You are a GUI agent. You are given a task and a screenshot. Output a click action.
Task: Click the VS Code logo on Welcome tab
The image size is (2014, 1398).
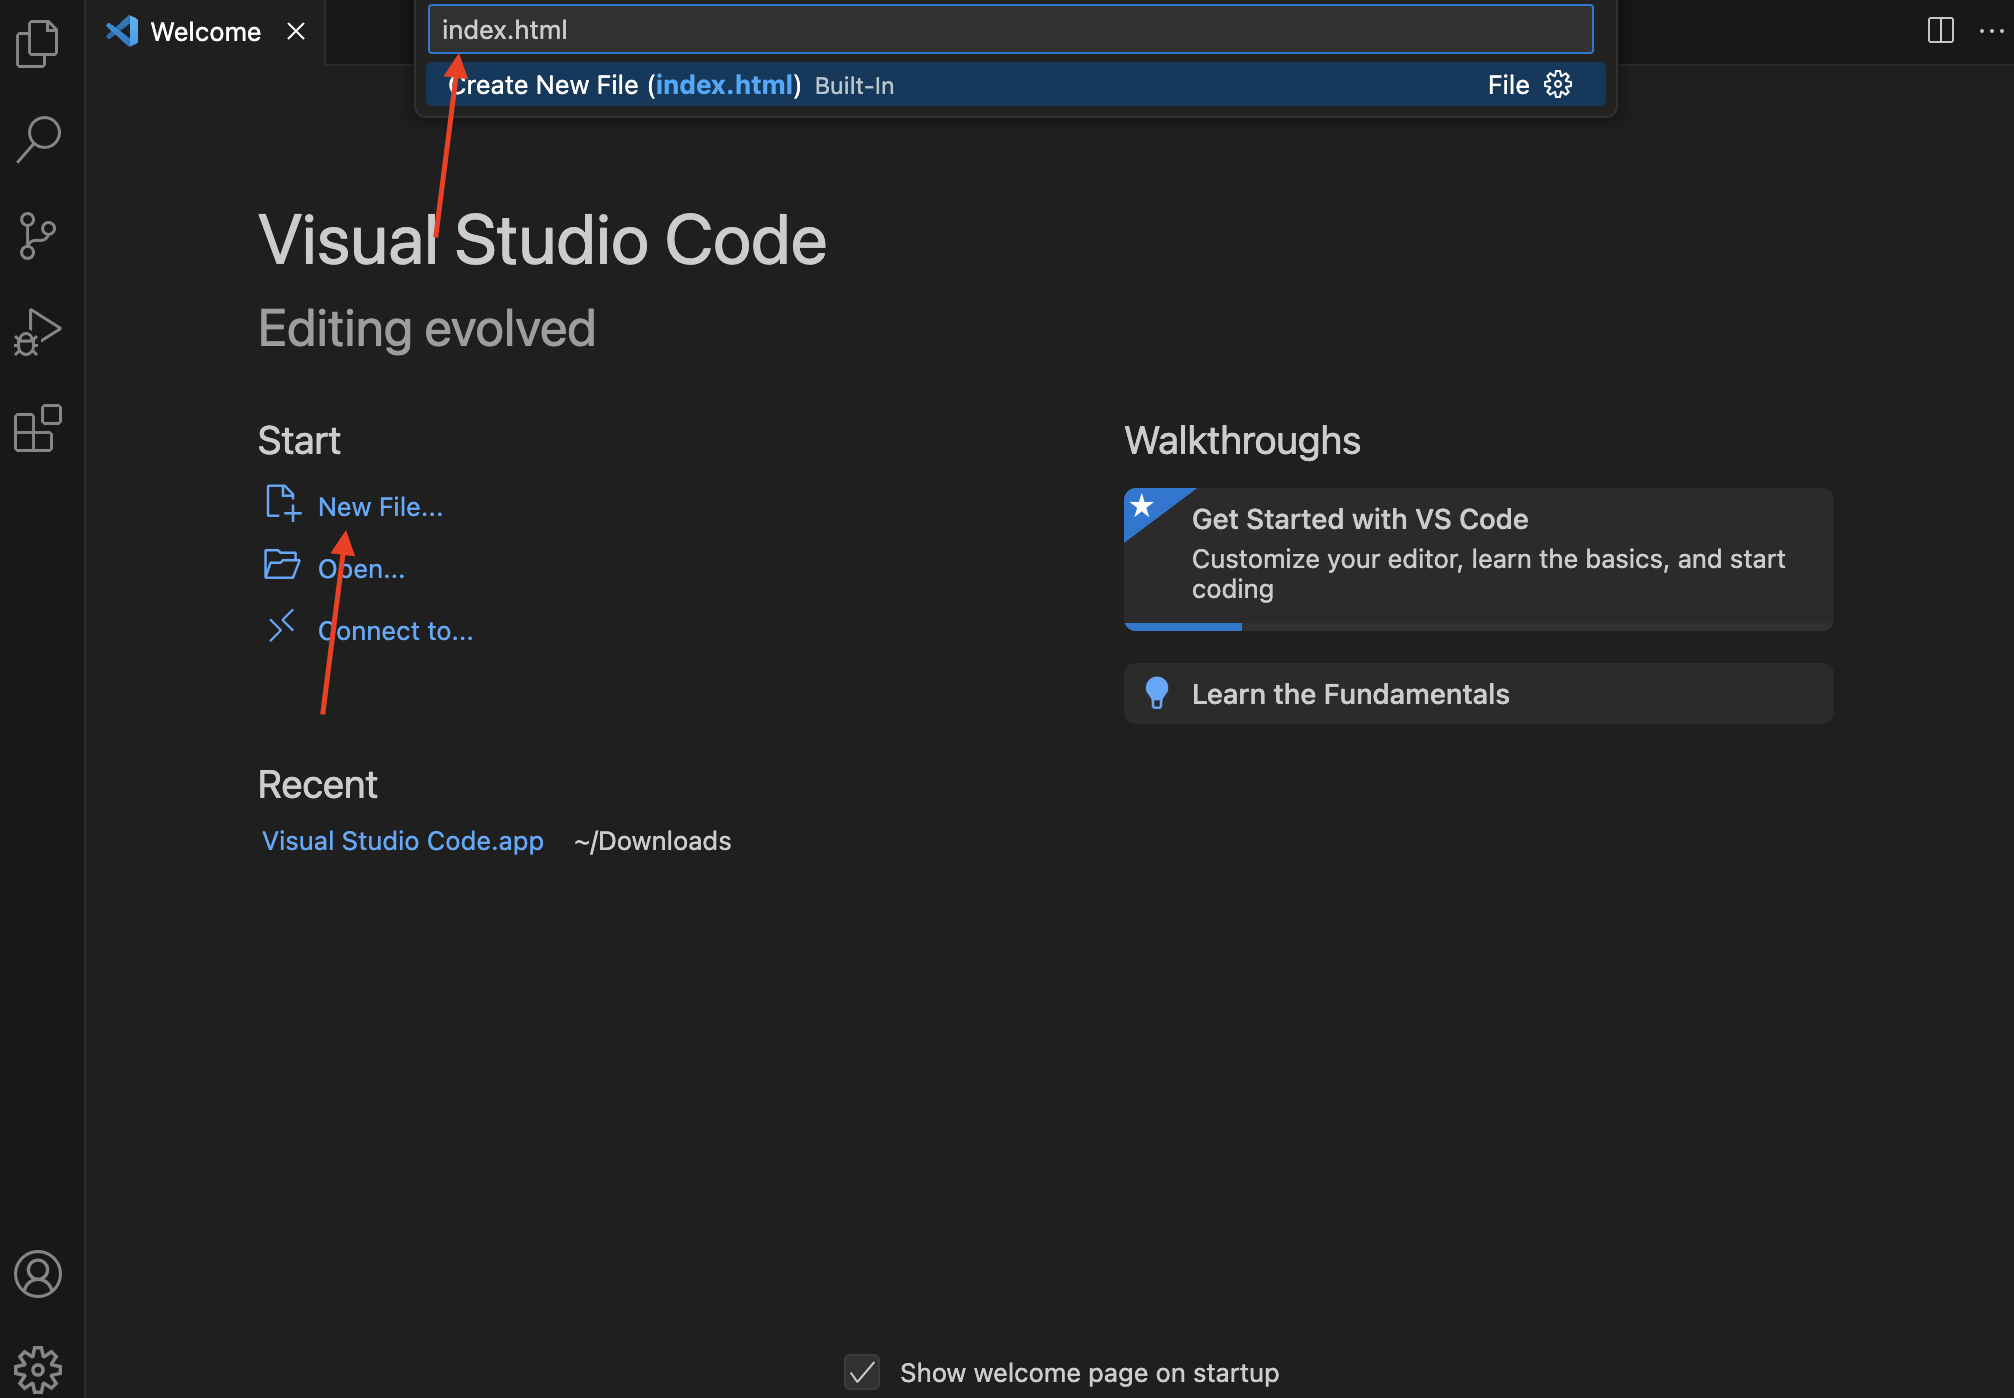point(122,31)
